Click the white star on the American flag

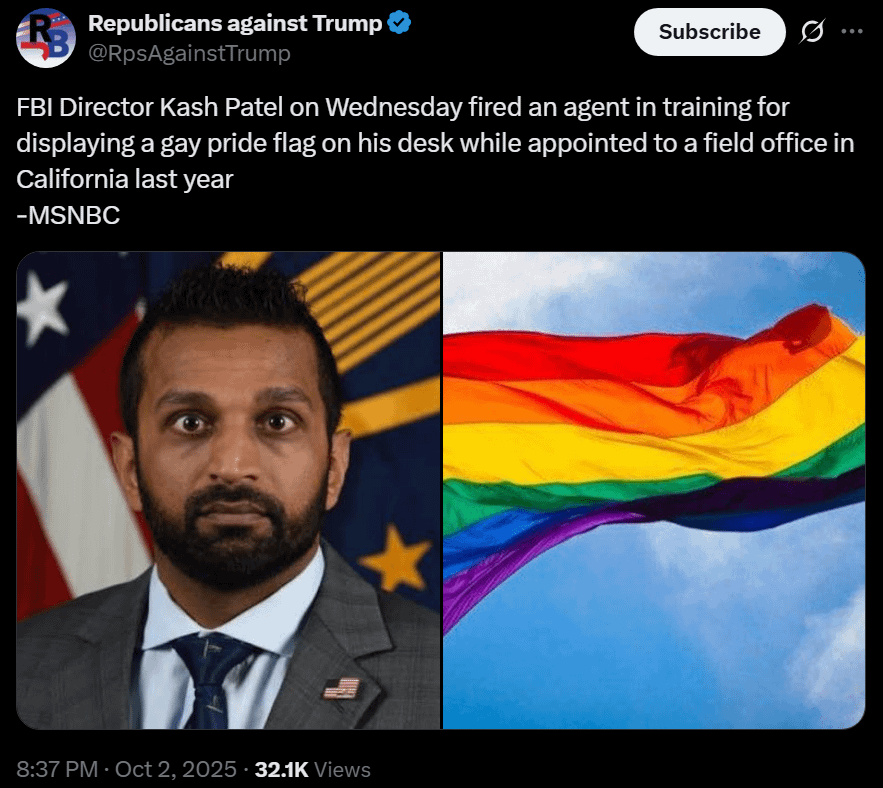[42, 308]
